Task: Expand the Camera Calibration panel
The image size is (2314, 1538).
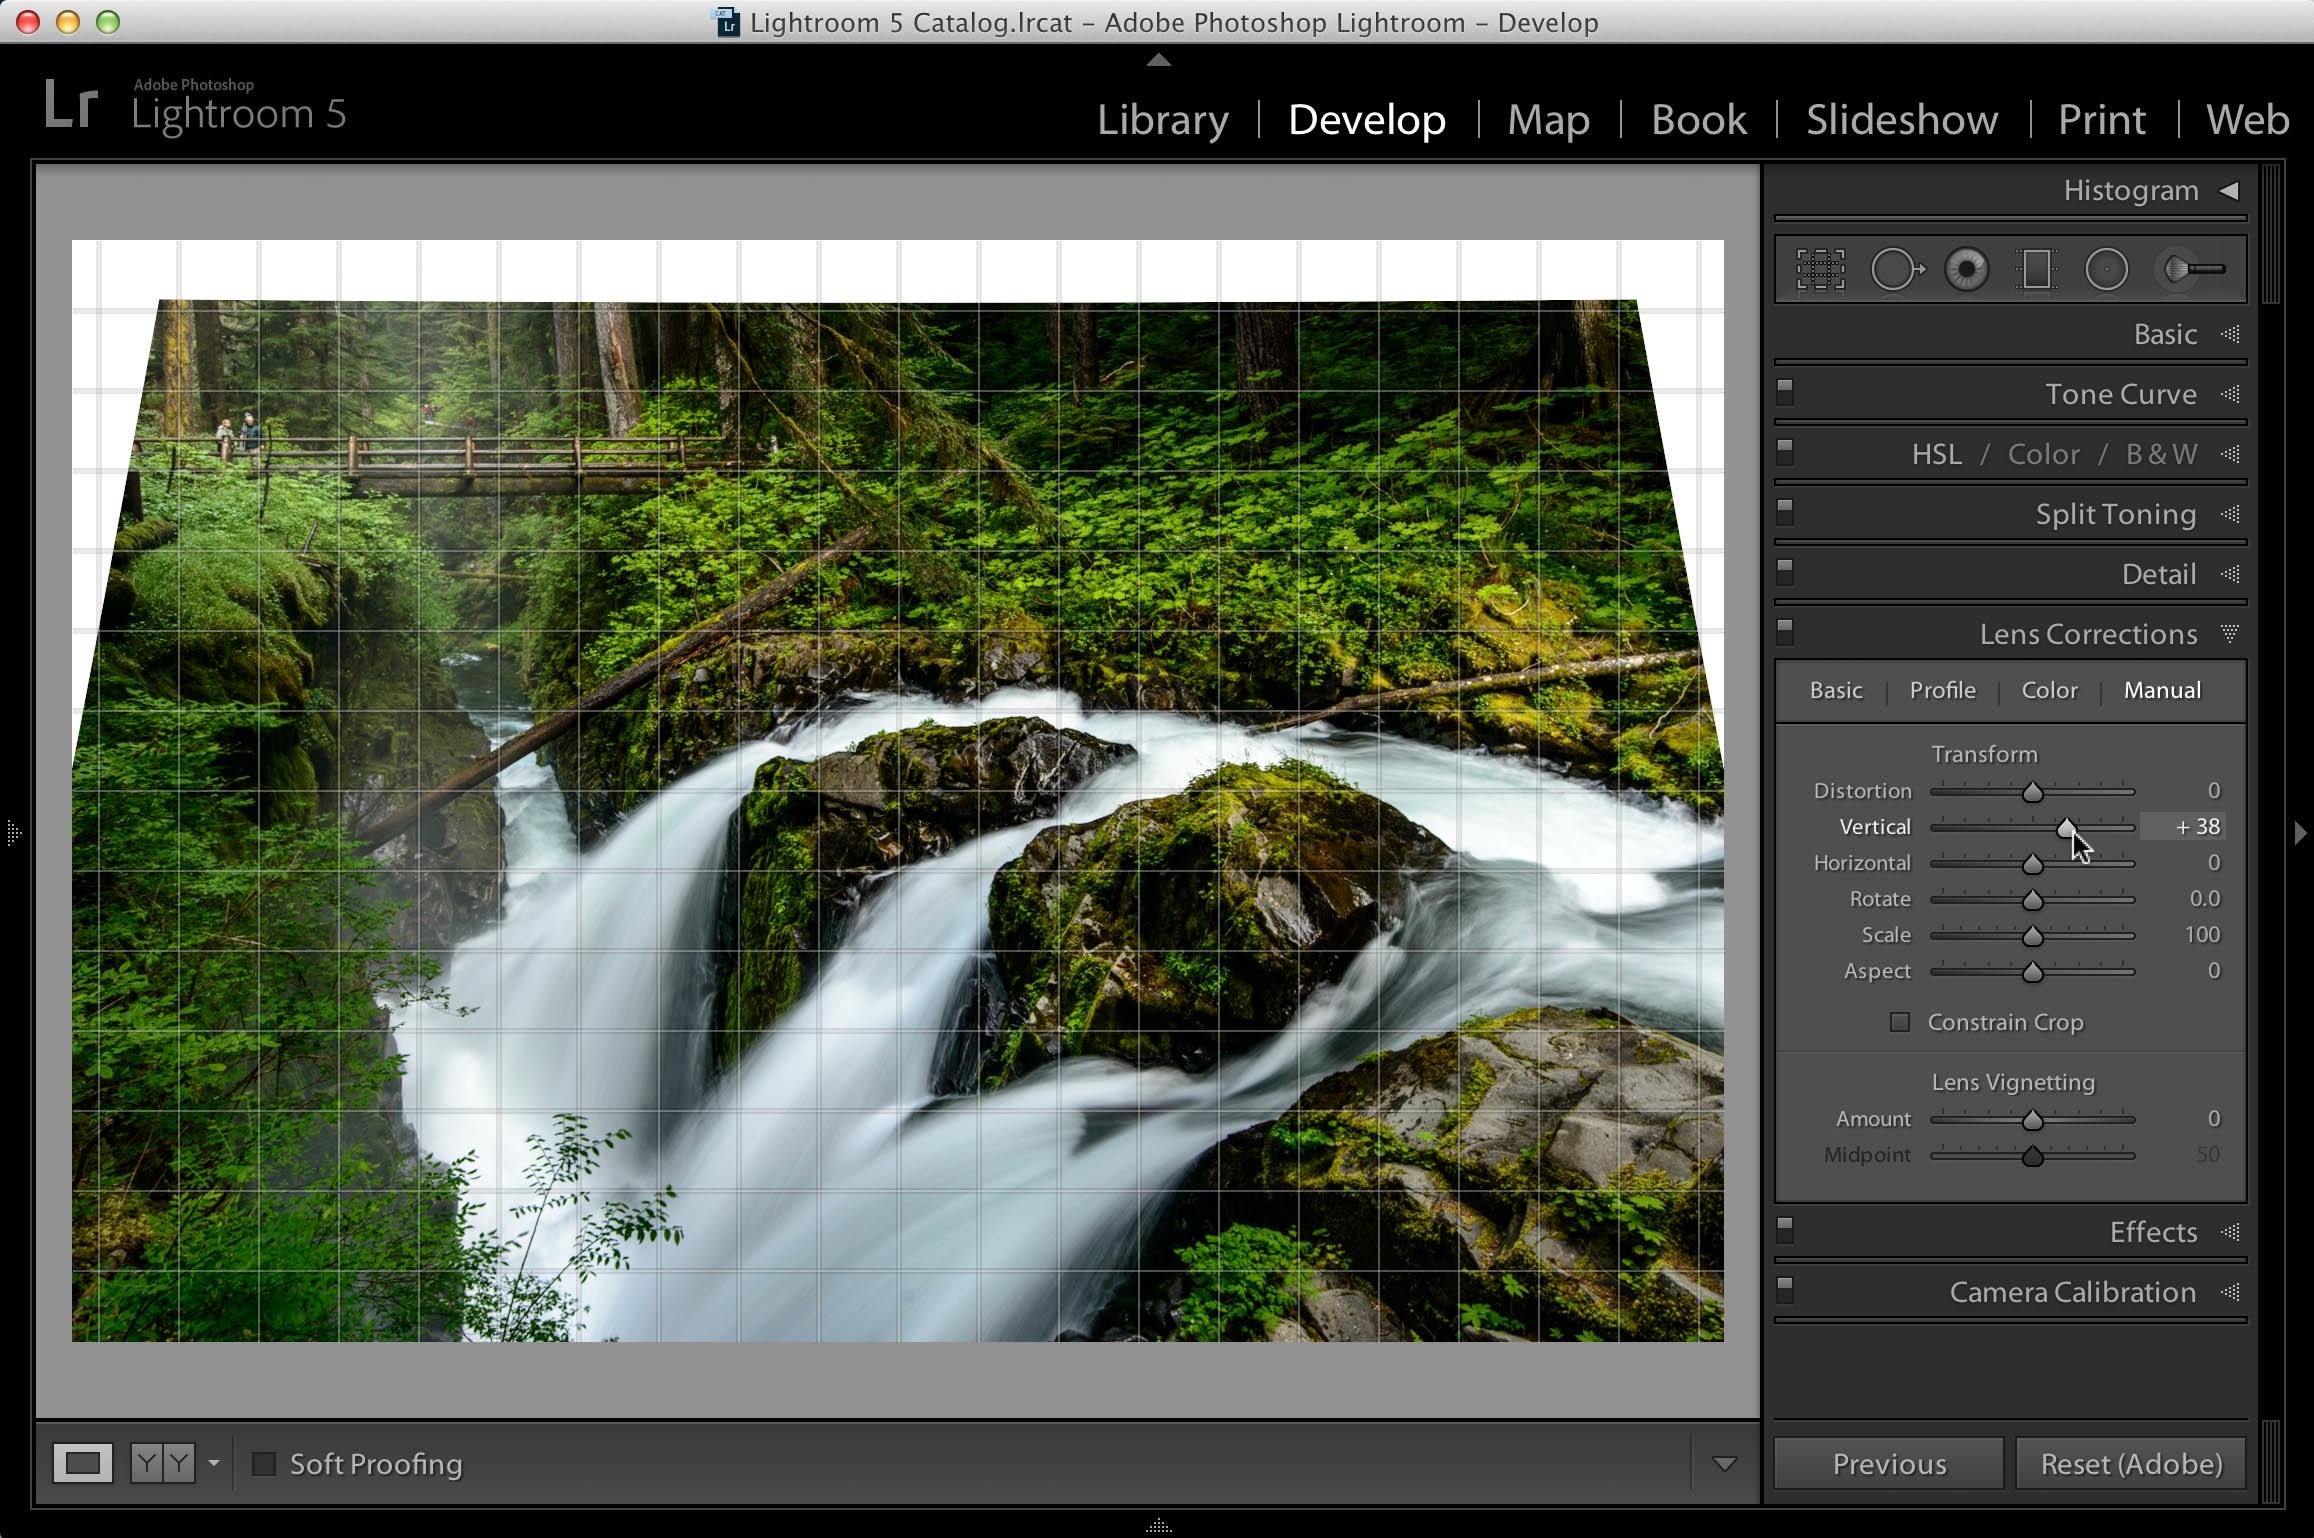Action: [x=2230, y=1292]
